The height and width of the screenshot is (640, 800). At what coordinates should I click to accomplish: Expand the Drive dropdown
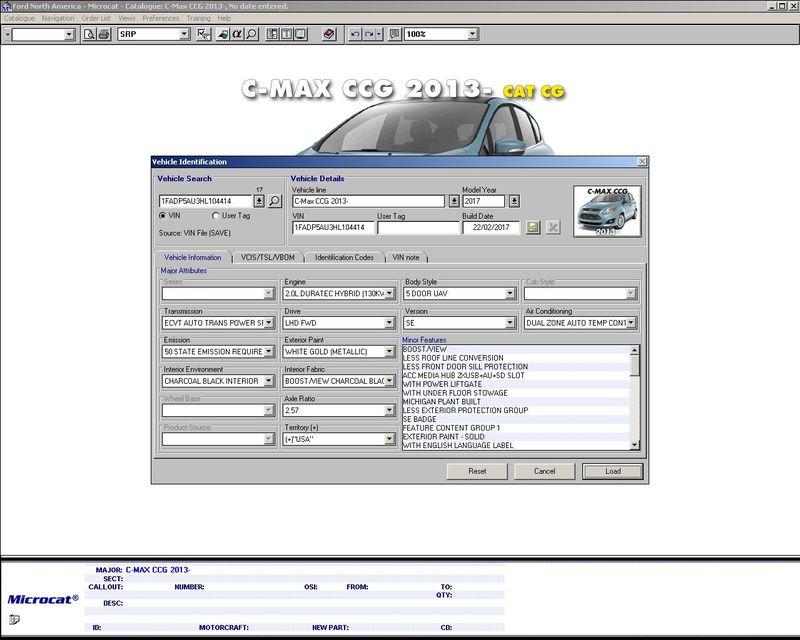pyautogui.click(x=389, y=323)
